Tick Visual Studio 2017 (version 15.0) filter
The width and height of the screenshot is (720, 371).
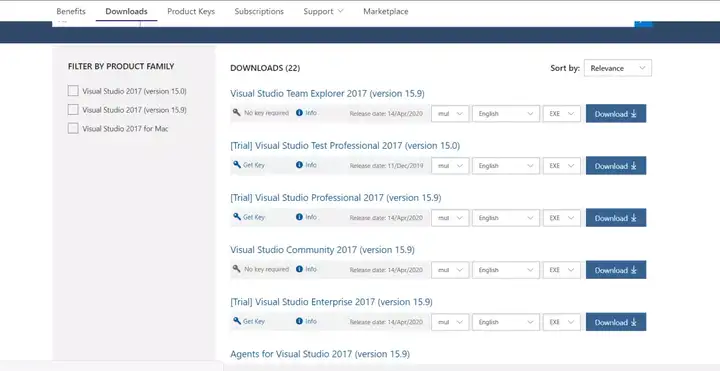pyautogui.click(x=73, y=91)
